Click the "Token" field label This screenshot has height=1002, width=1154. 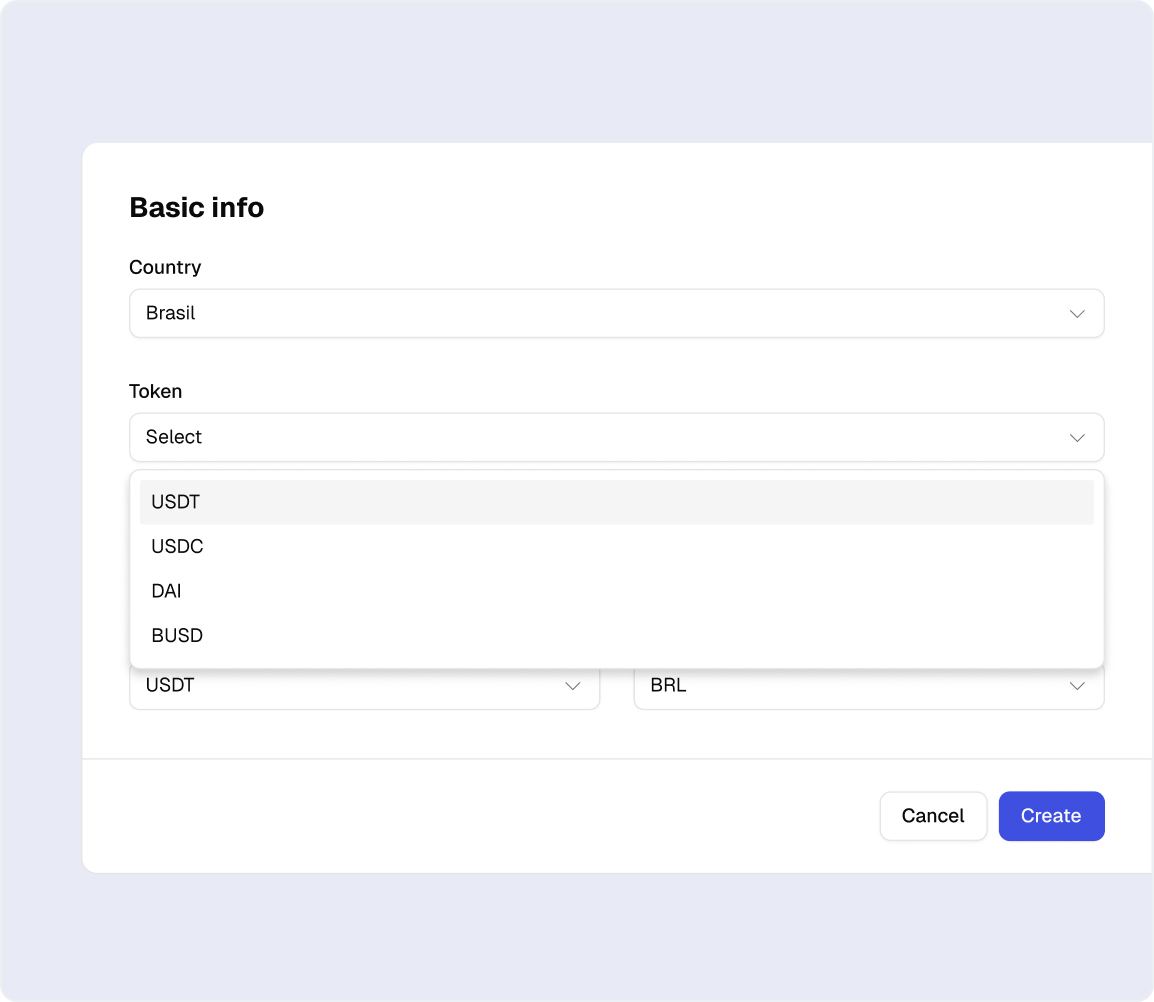click(155, 391)
